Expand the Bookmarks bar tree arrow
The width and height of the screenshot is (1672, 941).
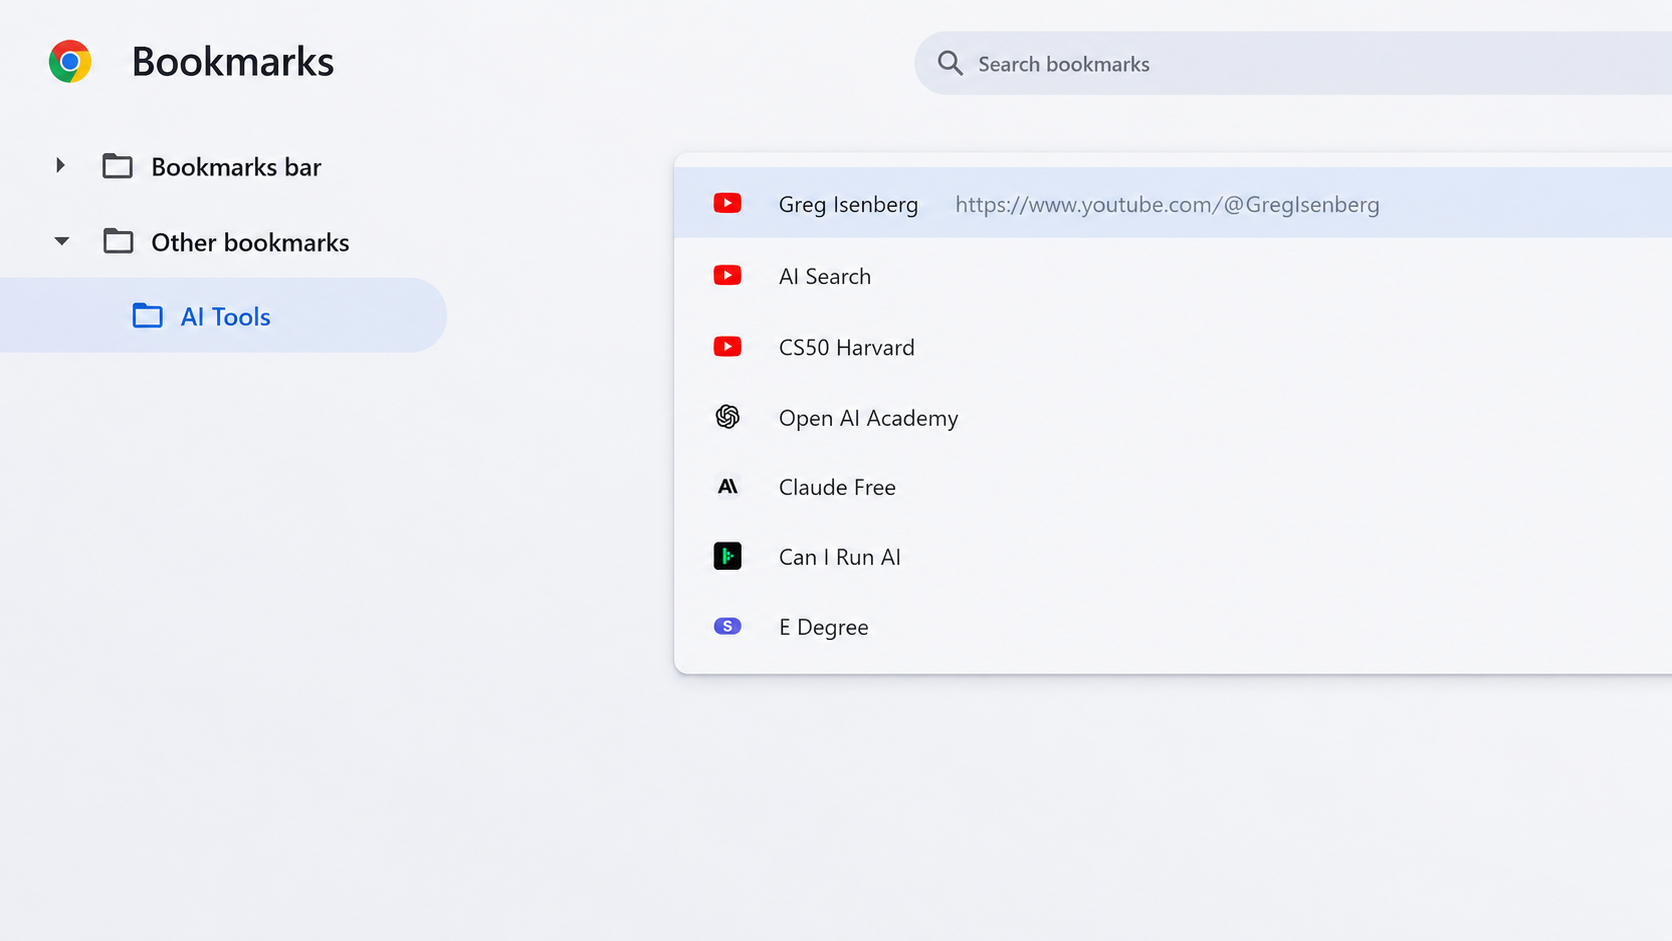click(x=60, y=166)
